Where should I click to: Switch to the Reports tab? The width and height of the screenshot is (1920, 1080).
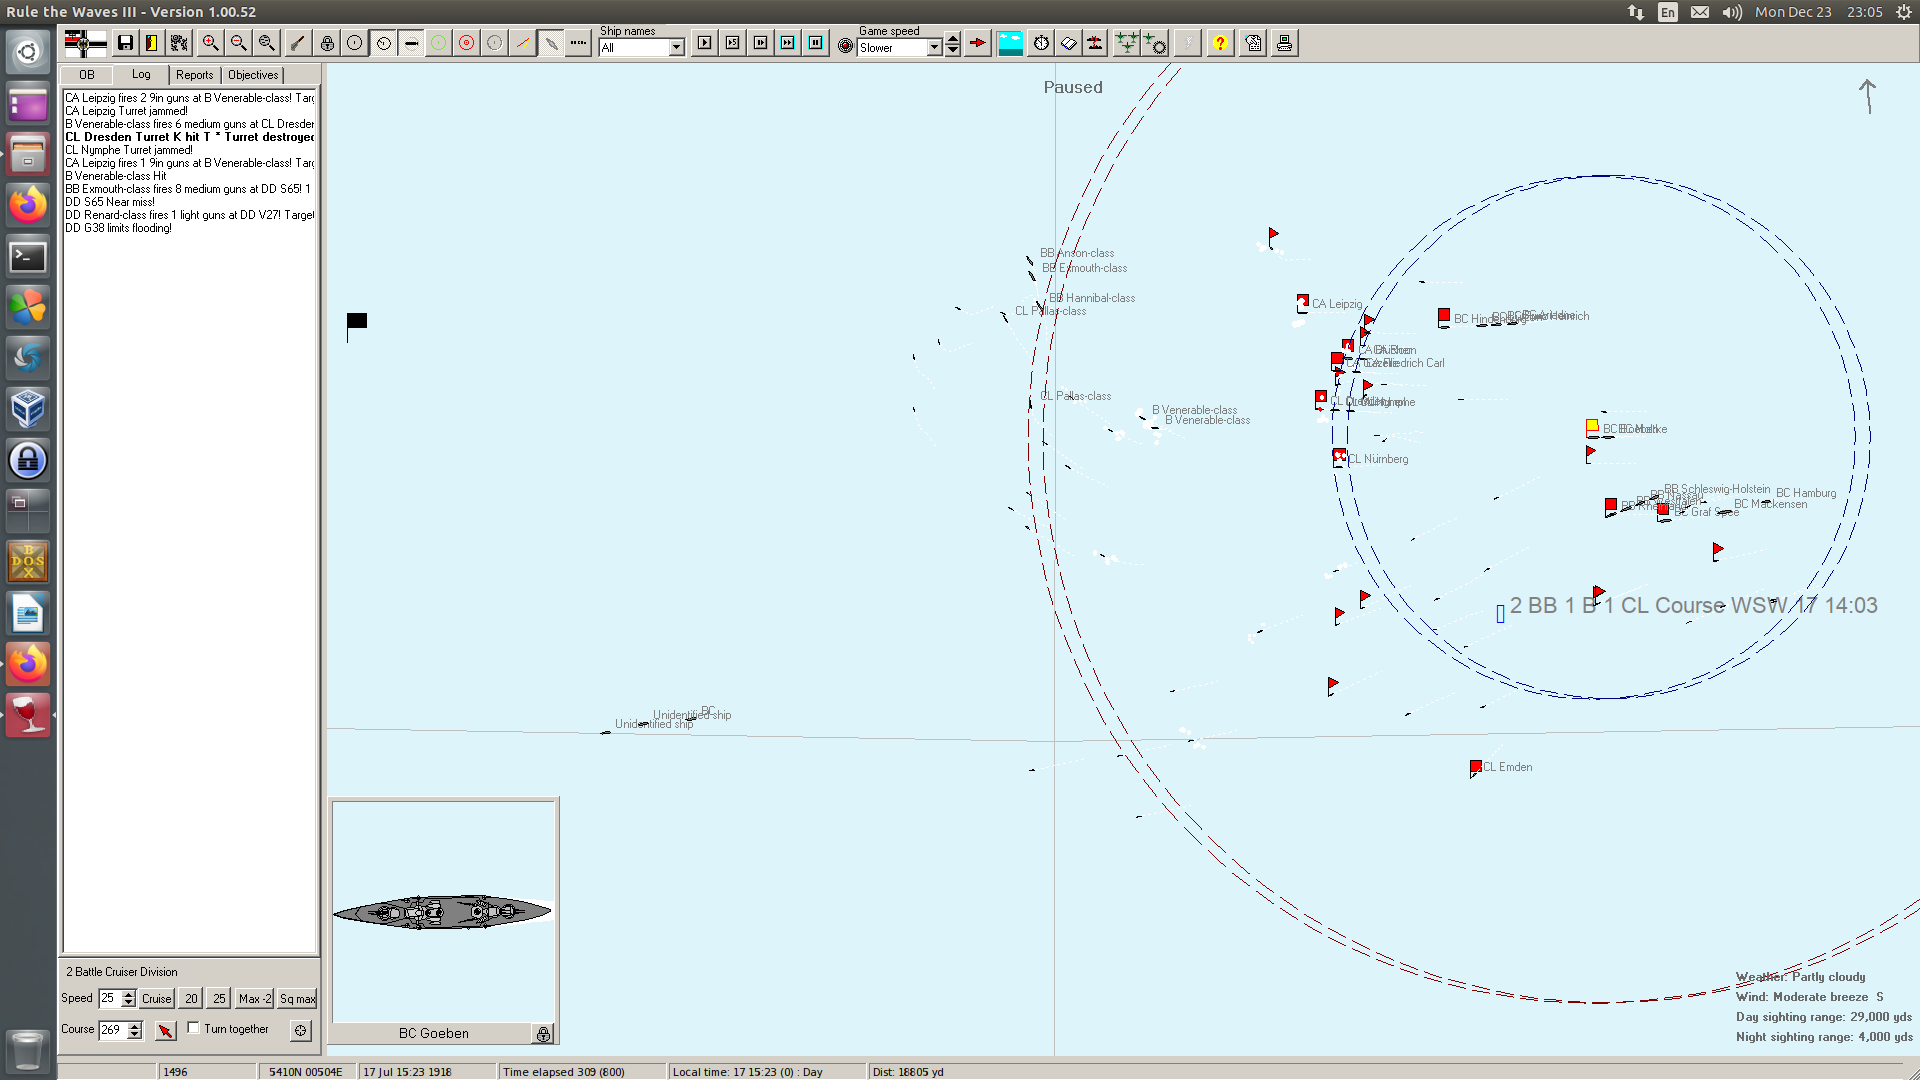[x=194, y=75]
